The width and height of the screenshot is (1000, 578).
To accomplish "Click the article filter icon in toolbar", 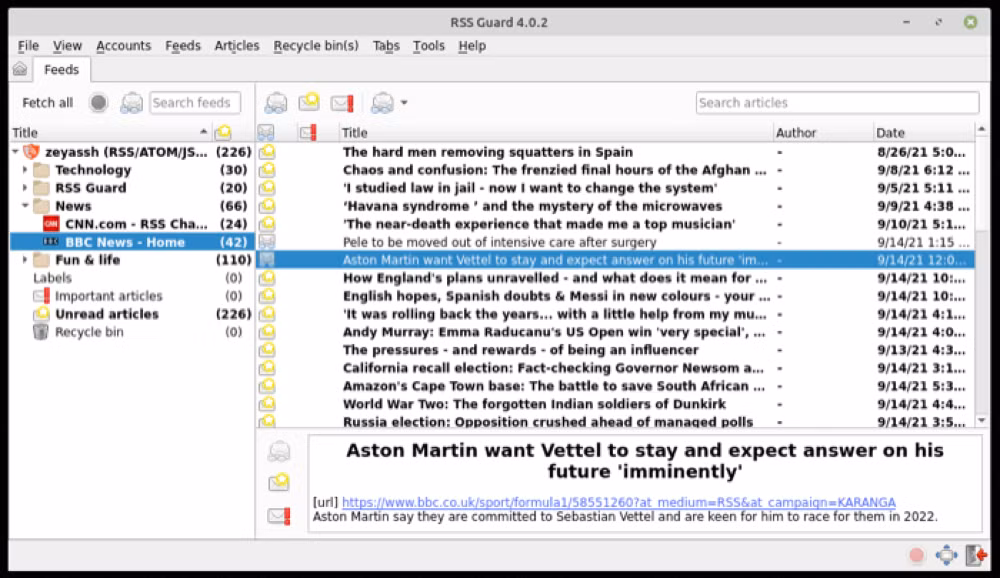I will pyautogui.click(x=383, y=103).
